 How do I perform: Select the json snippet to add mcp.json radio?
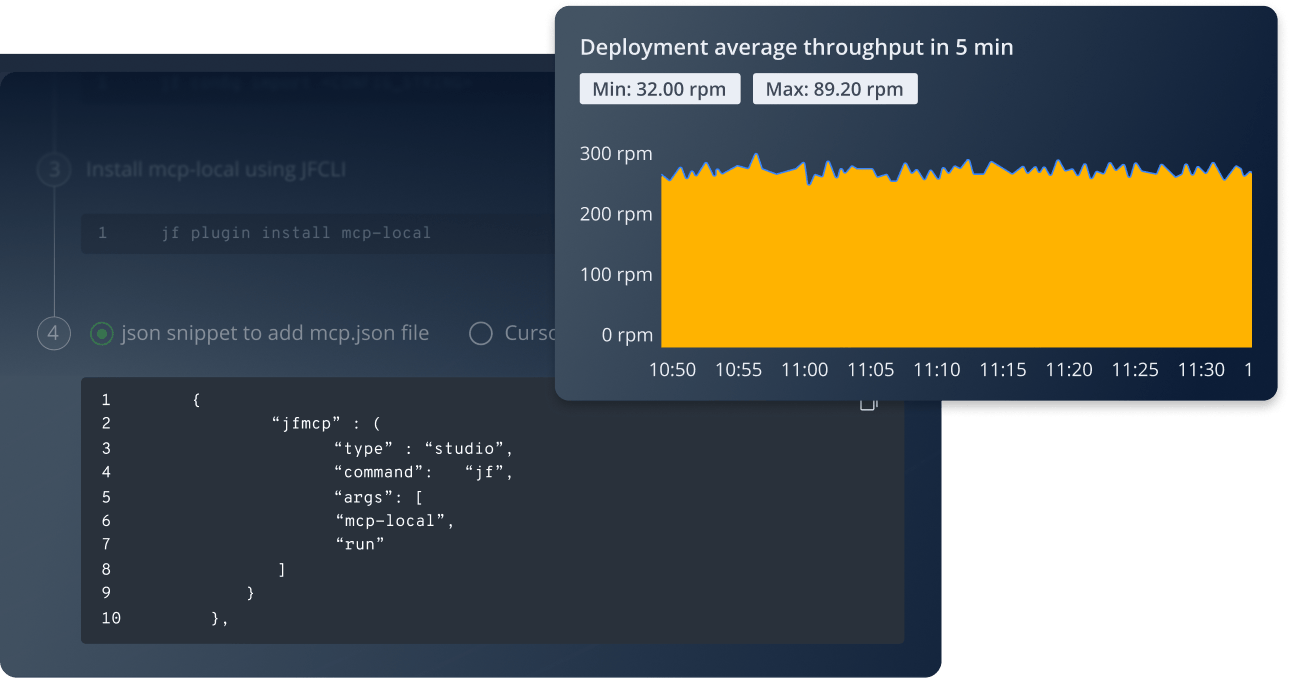[101, 333]
